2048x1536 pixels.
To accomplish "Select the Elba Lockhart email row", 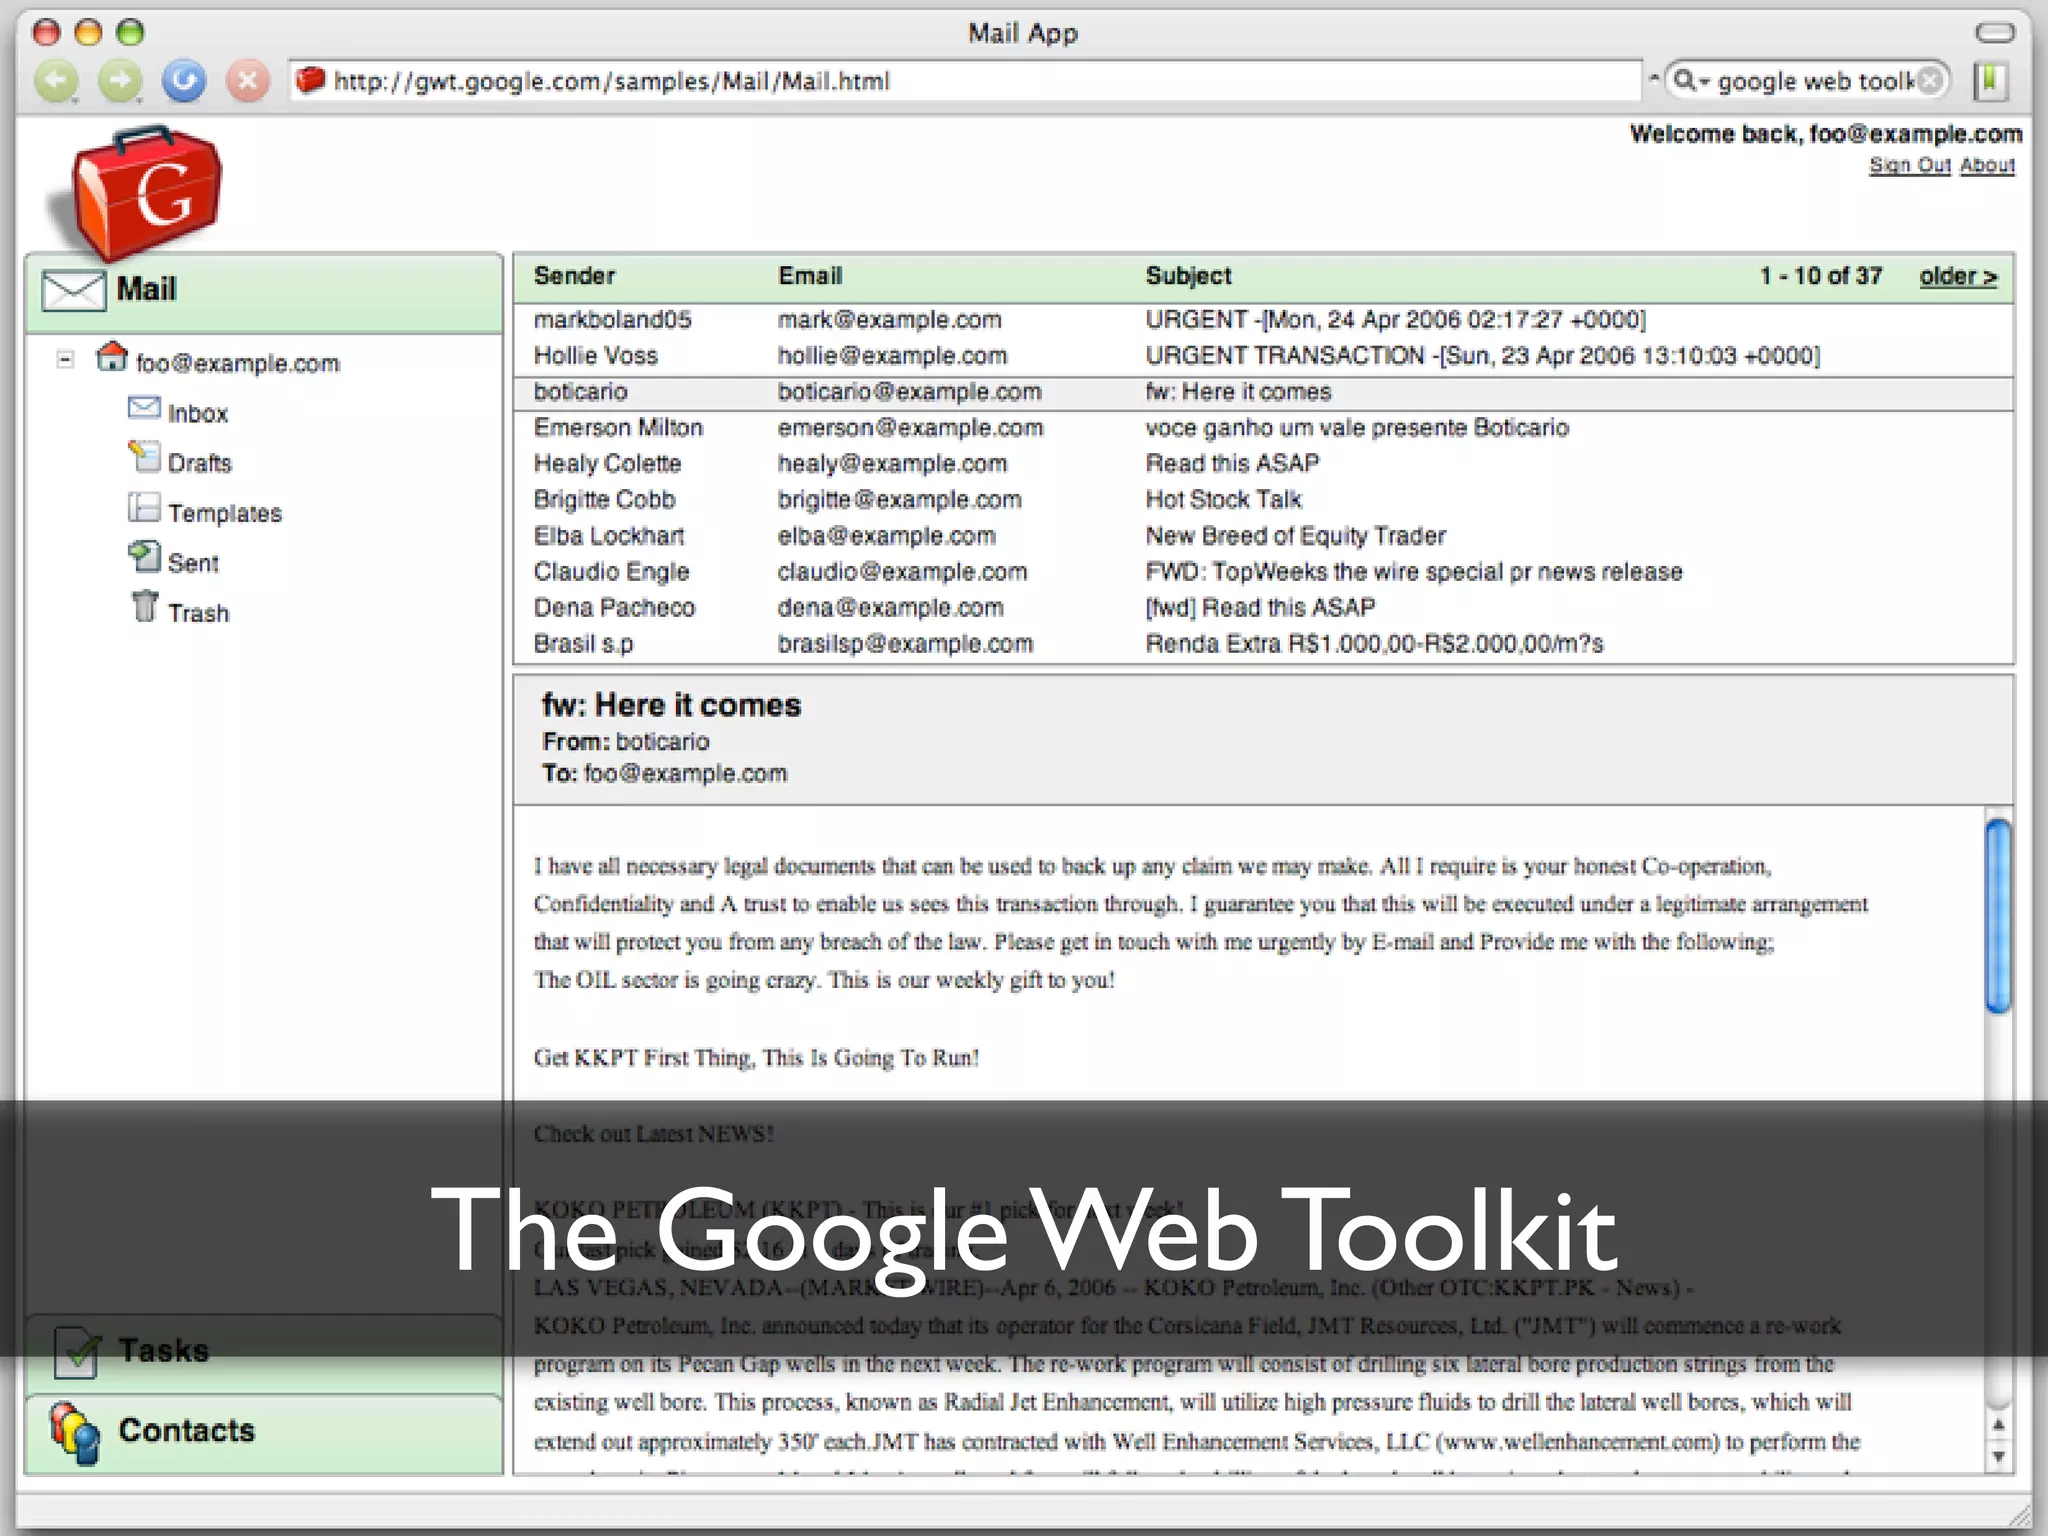I will pos(1264,536).
